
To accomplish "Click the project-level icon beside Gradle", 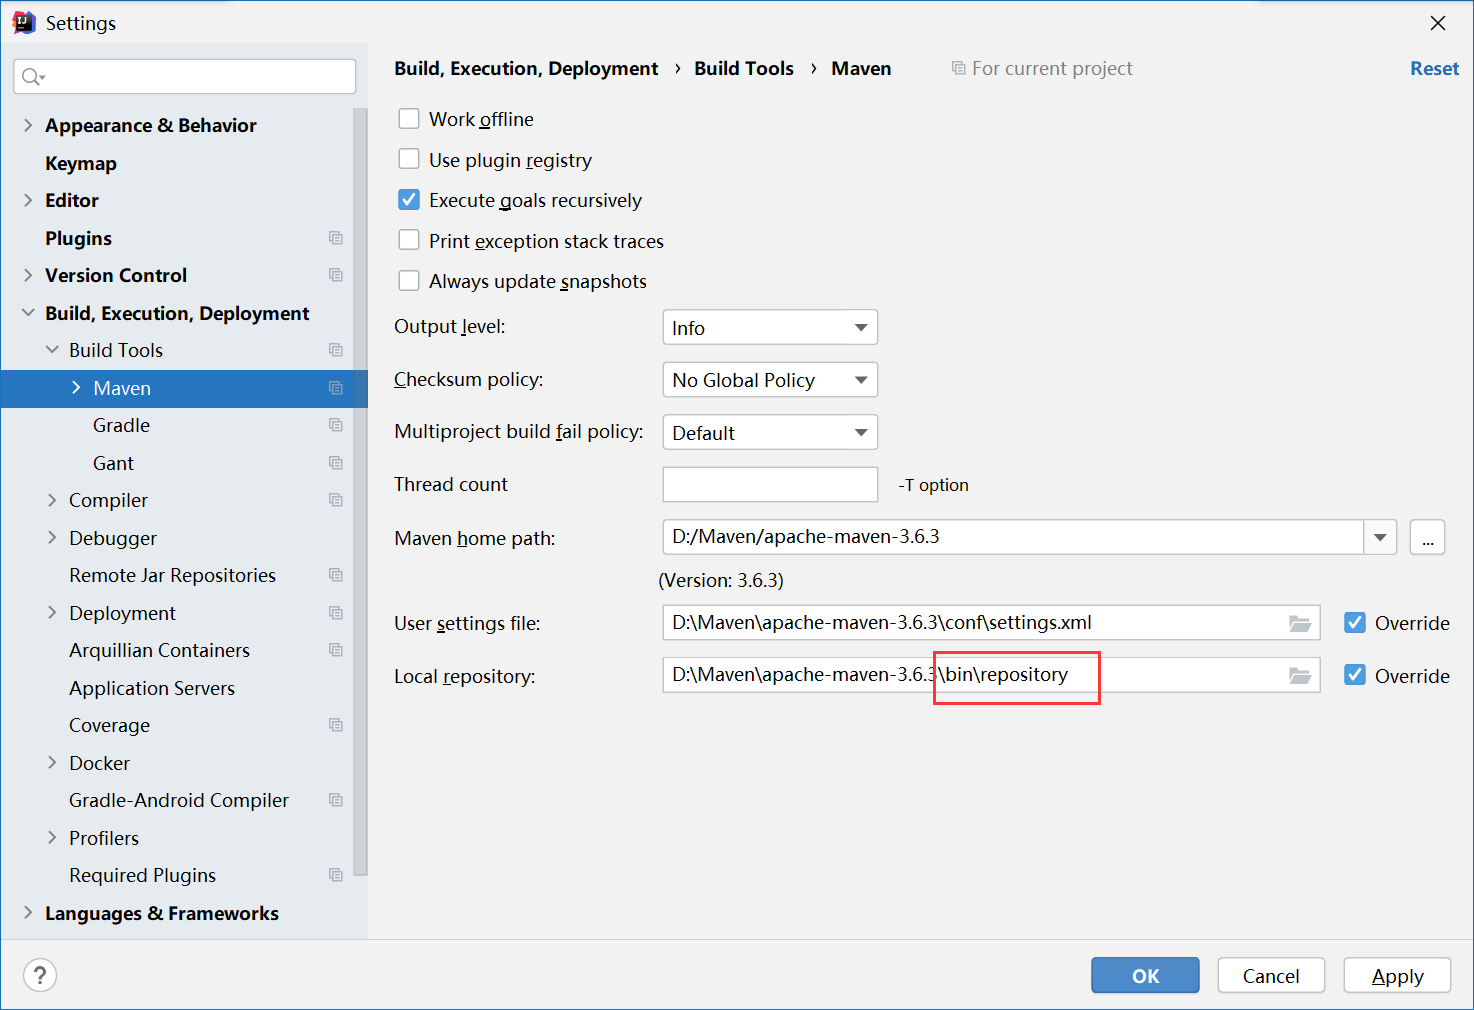I will (336, 425).
